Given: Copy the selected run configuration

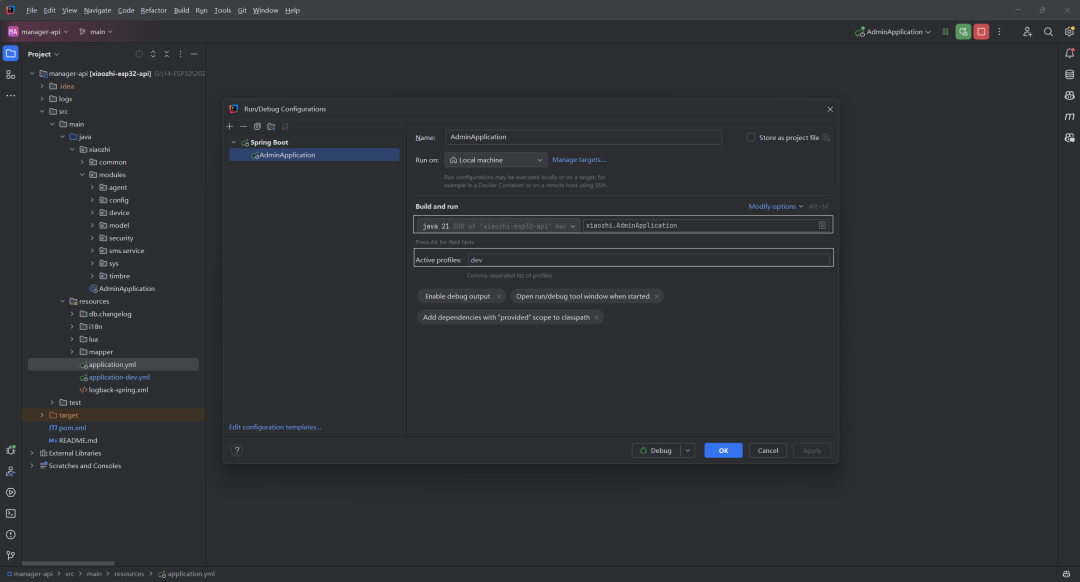Looking at the screenshot, I should pos(257,127).
